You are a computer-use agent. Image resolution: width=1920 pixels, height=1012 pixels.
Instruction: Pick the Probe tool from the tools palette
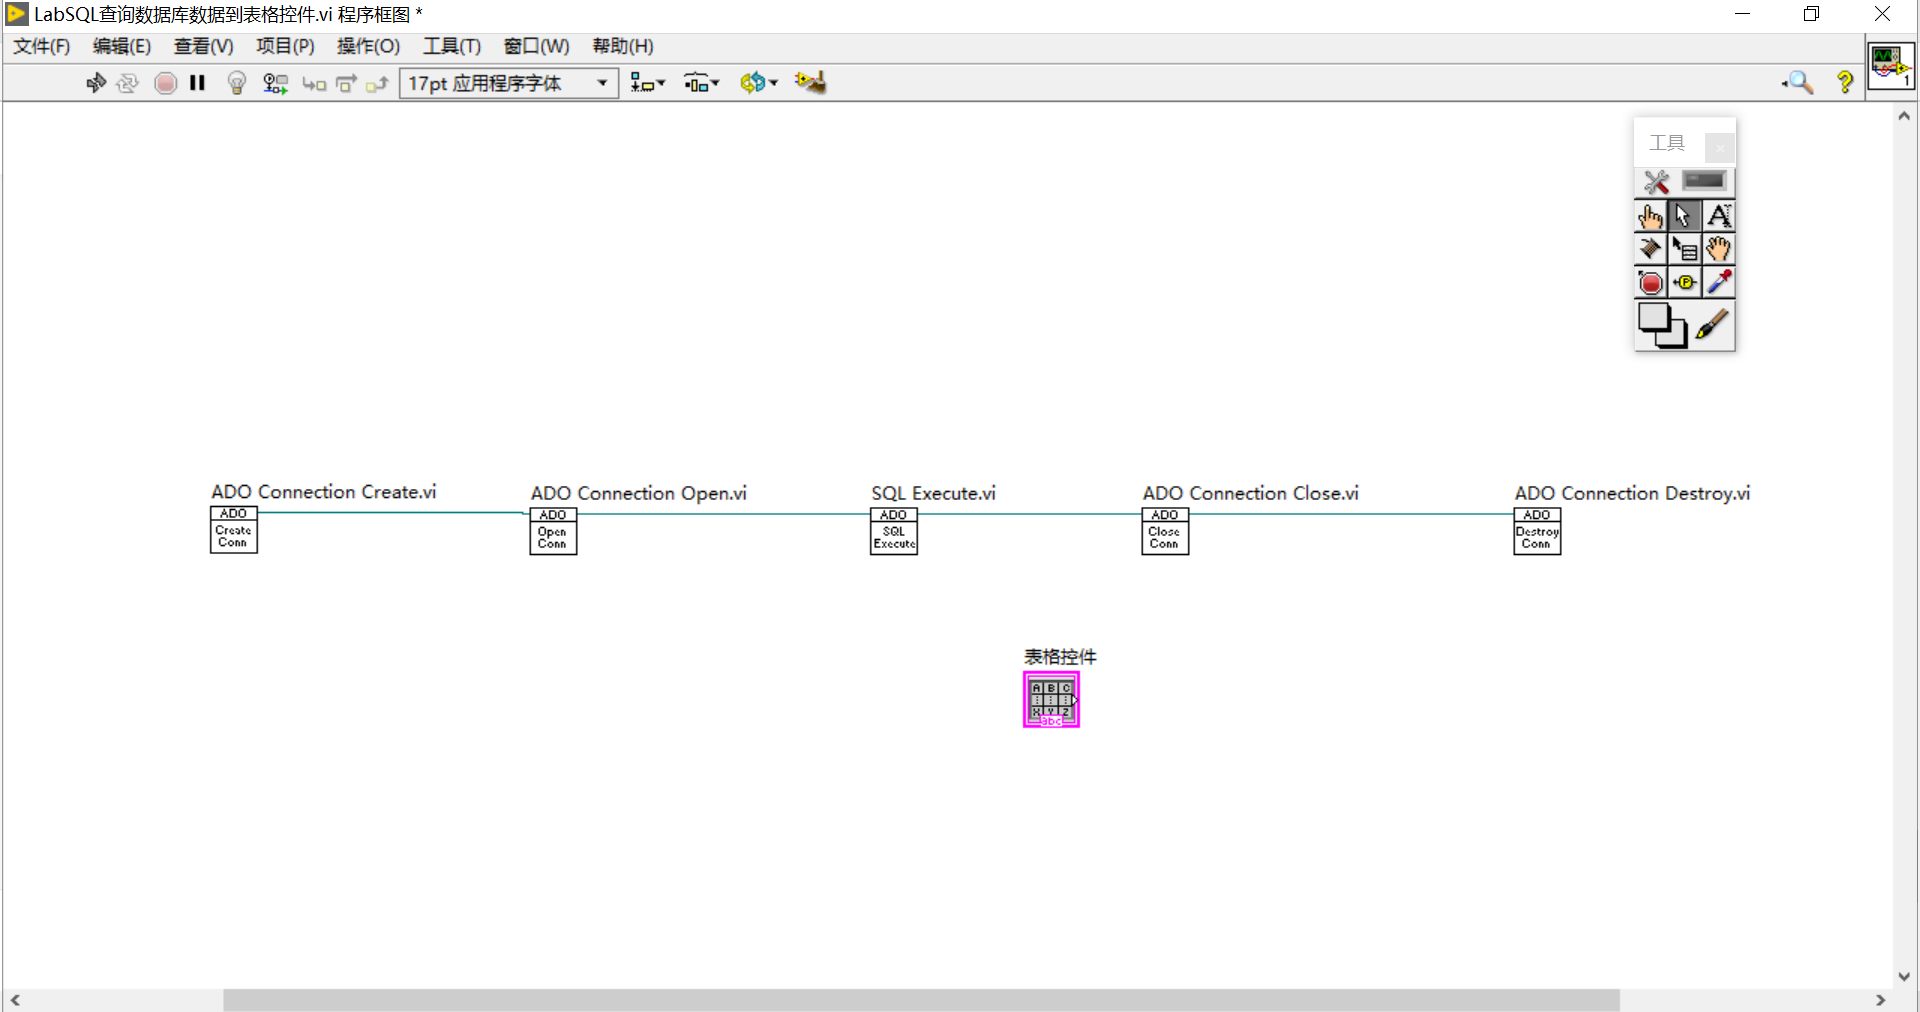(x=1684, y=283)
